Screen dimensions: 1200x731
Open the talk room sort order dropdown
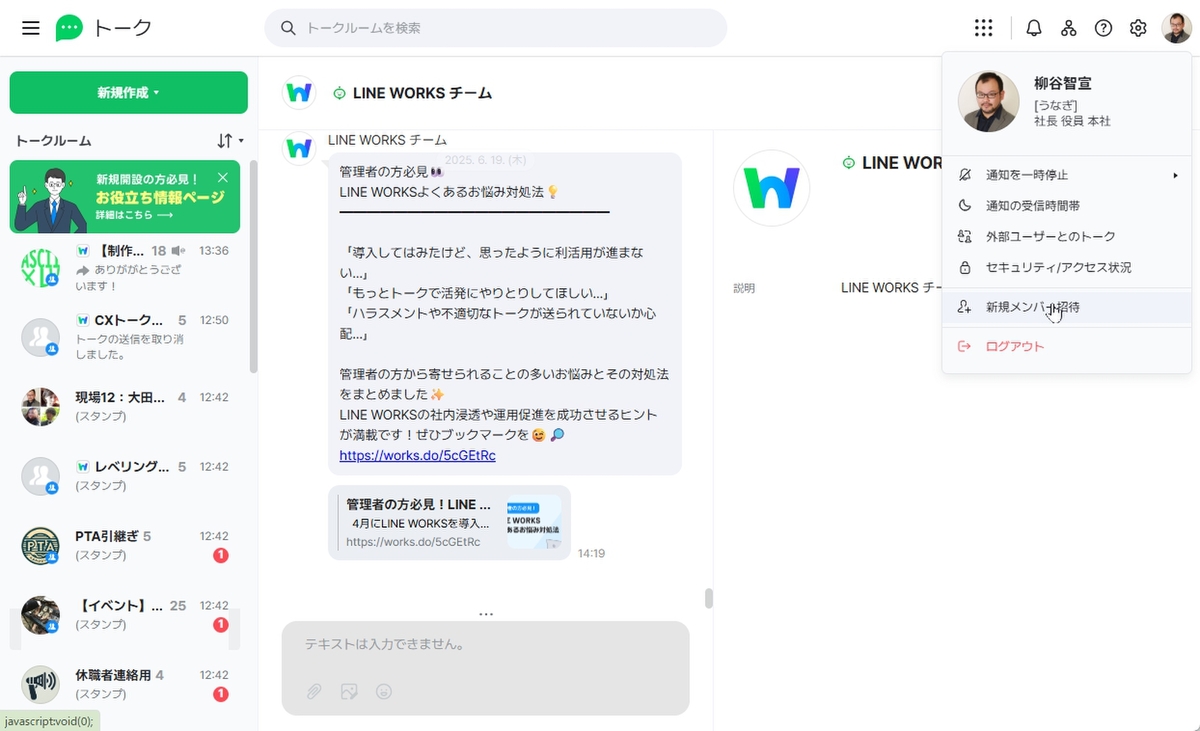pyautogui.click(x=230, y=141)
